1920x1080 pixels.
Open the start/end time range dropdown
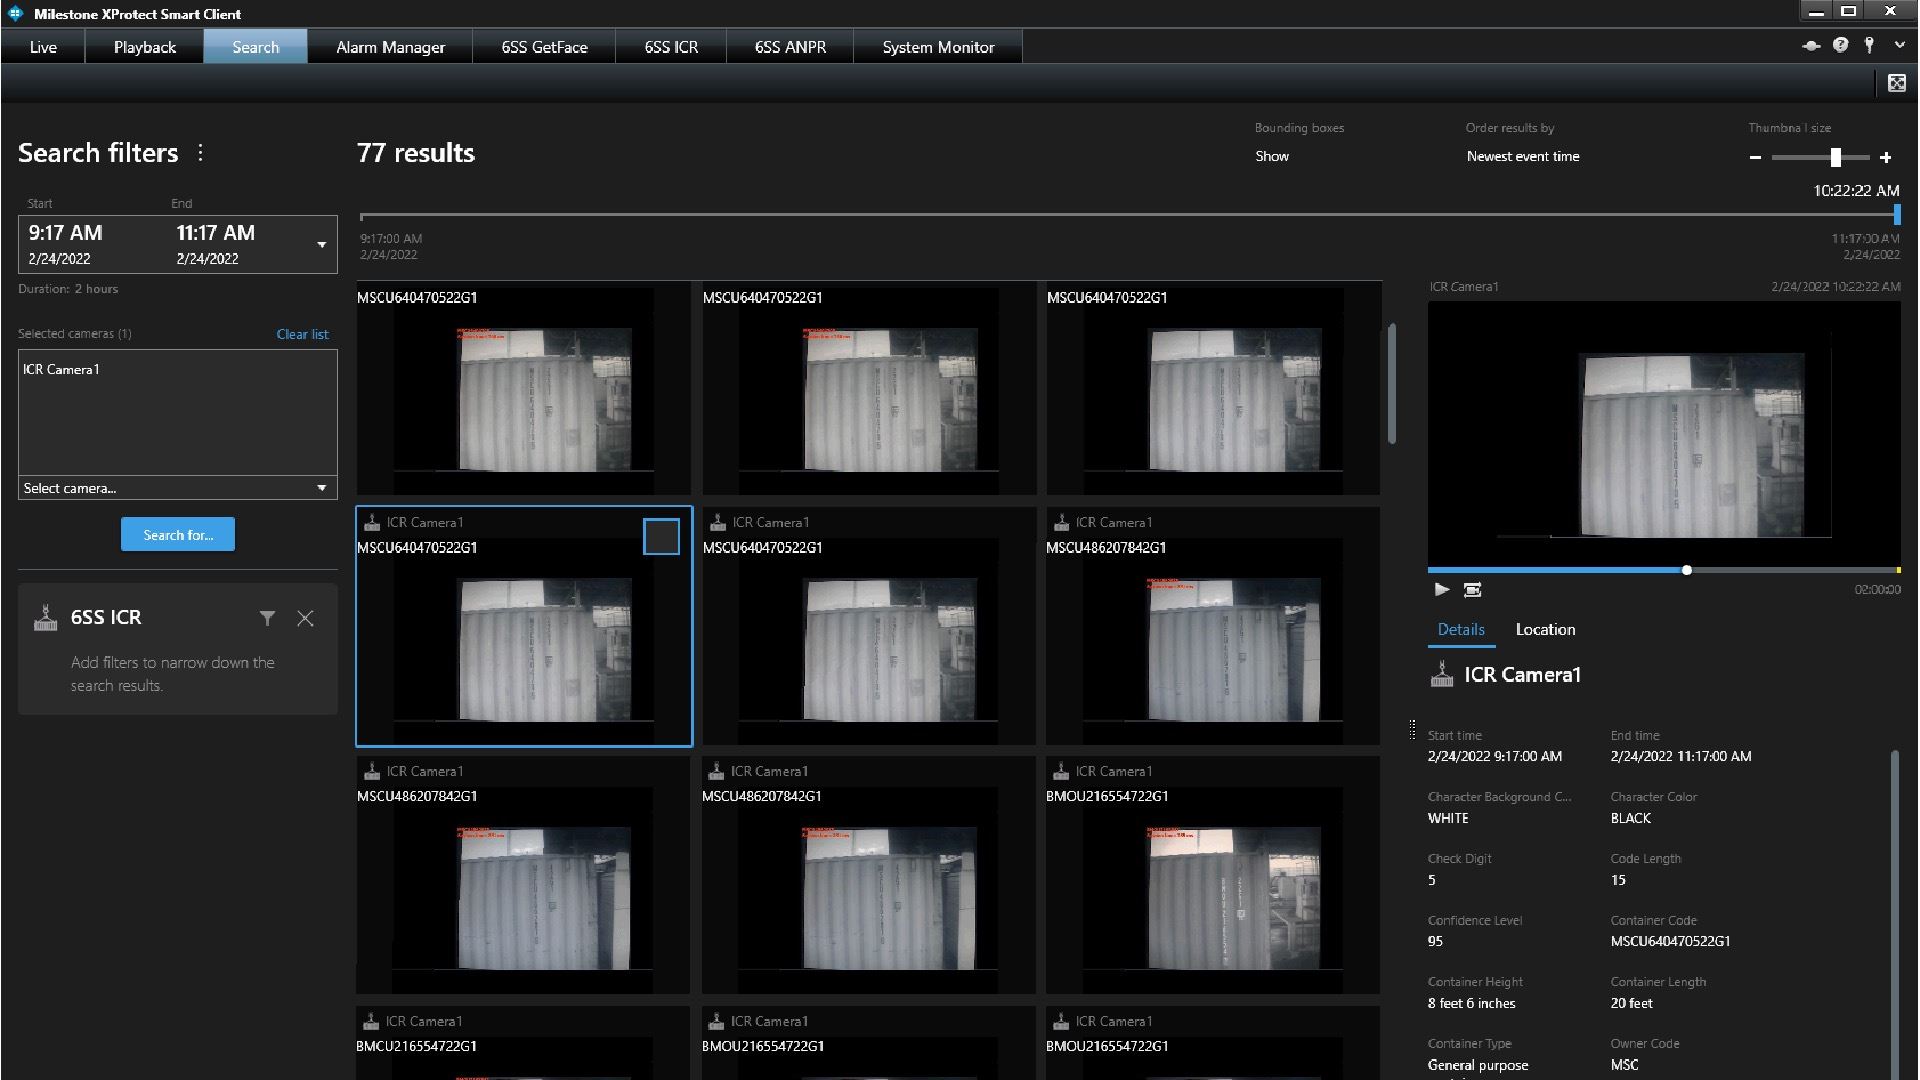click(x=321, y=245)
